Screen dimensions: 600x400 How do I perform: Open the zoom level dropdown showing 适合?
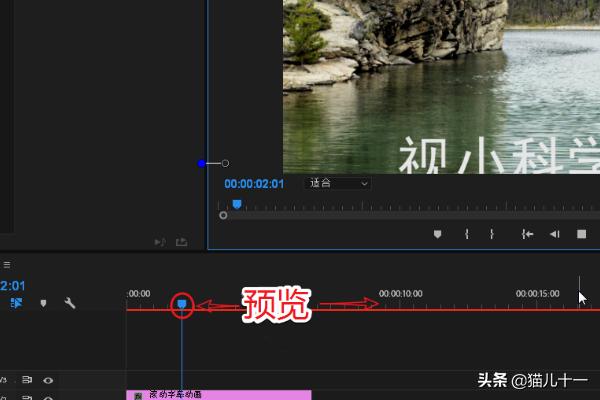point(338,183)
